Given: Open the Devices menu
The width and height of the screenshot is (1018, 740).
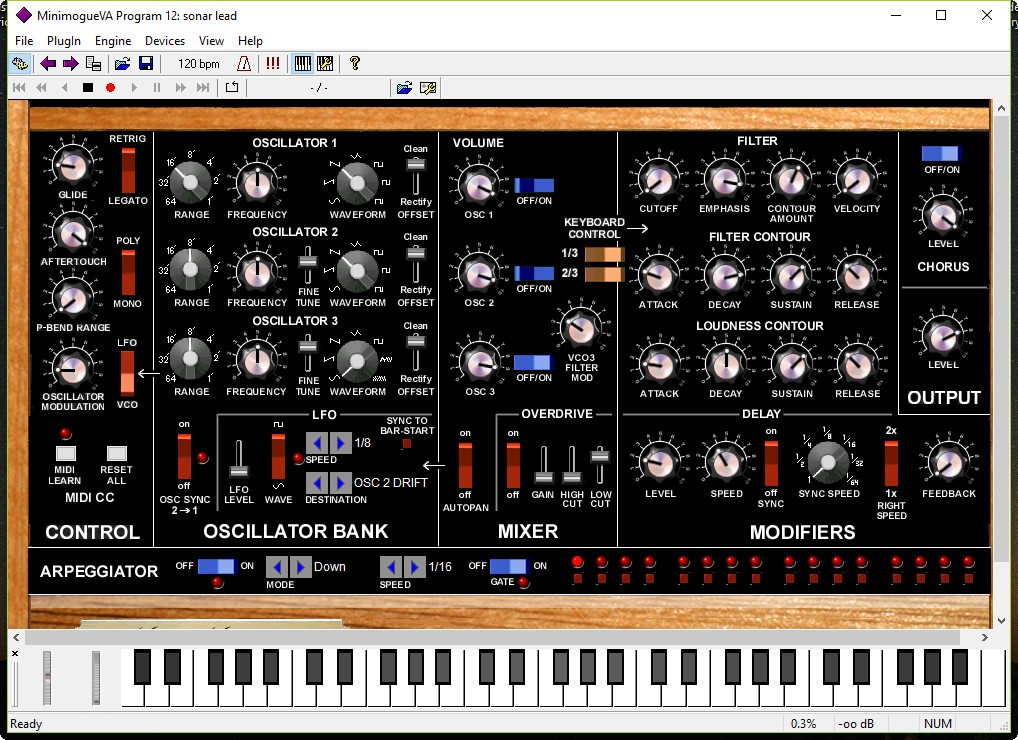Looking at the screenshot, I should click(165, 41).
